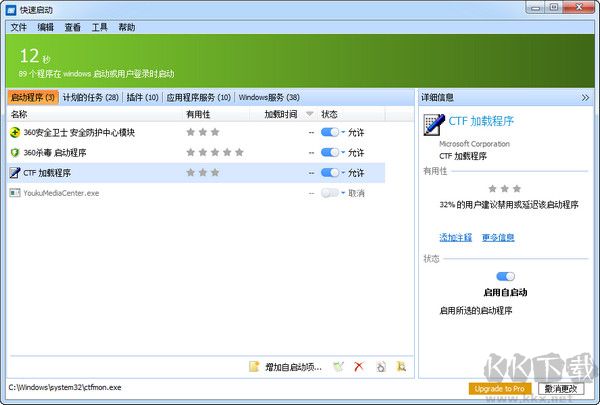This screenshot has width=600, height=405.
Task: Open the 更多信息 link
Action: pos(498,237)
